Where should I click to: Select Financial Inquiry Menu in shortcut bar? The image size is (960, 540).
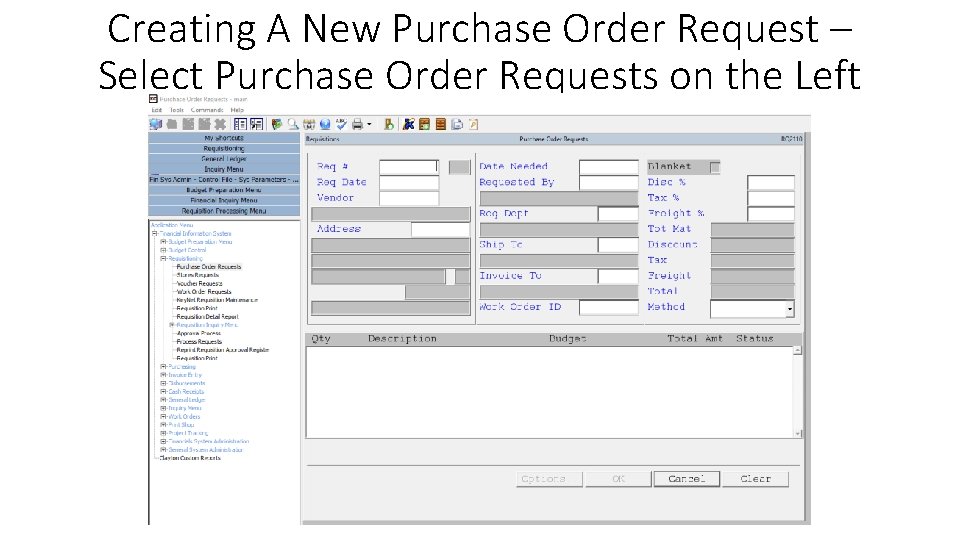tap(224, 201)
